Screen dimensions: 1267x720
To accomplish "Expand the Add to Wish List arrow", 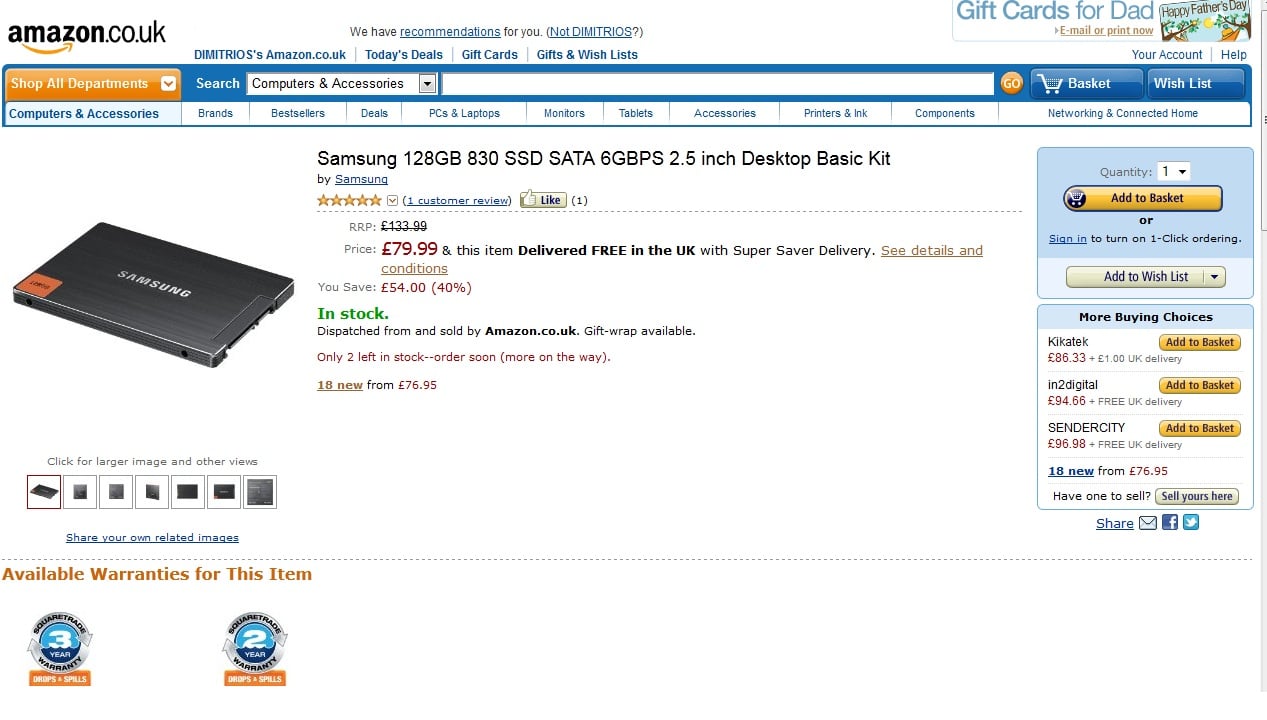I will pyautogui.click(x=1215, y=277).
